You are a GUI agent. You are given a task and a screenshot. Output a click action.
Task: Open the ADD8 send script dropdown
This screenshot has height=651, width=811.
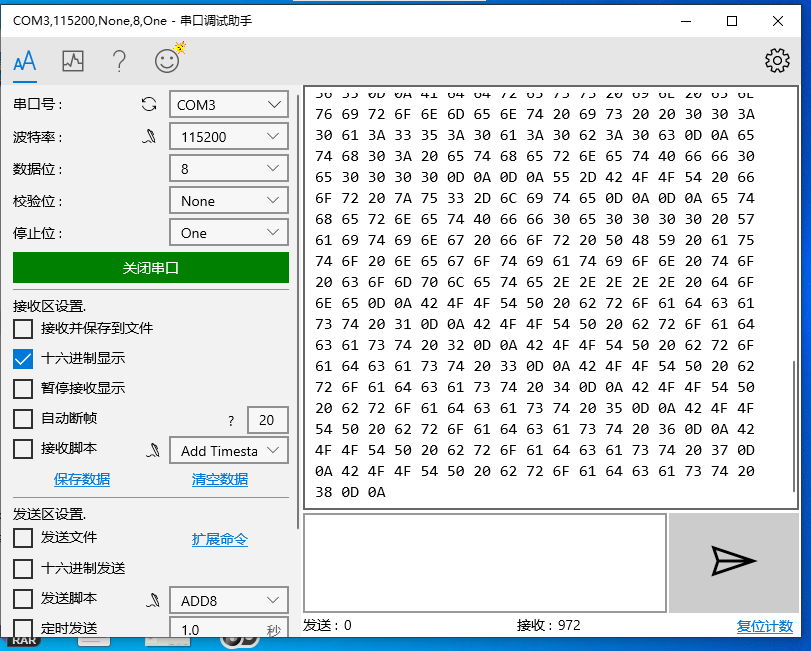point(229,601)
